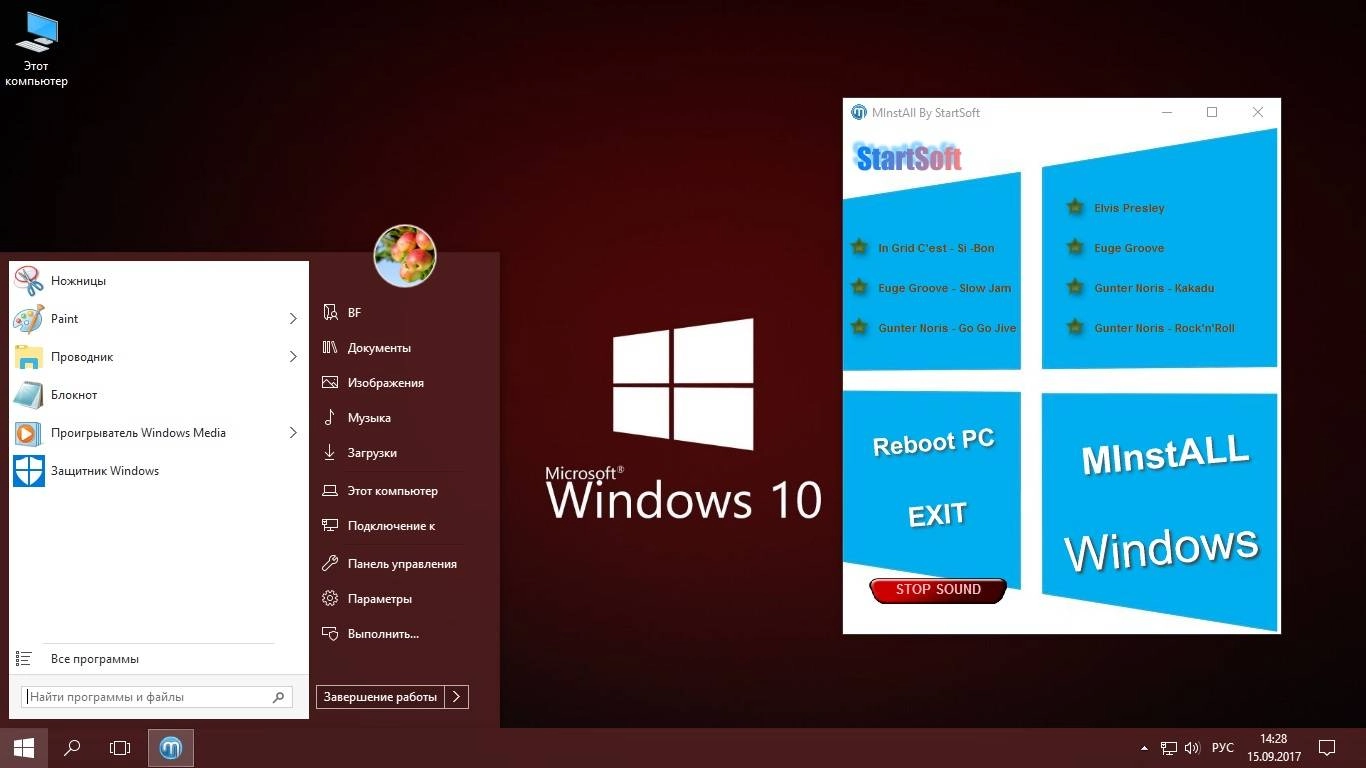Open taskbar search magnifier icon
The width and height of the screenshot is (1366, 768).
point(72,747)
